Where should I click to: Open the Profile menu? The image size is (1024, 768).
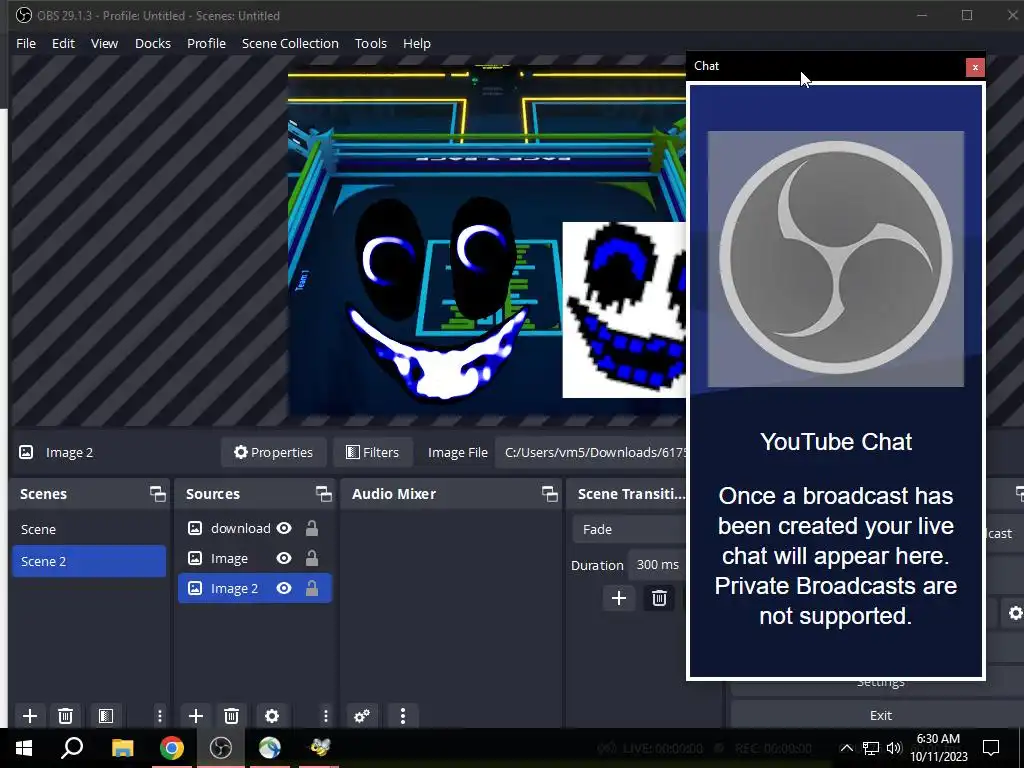(206, 43)
